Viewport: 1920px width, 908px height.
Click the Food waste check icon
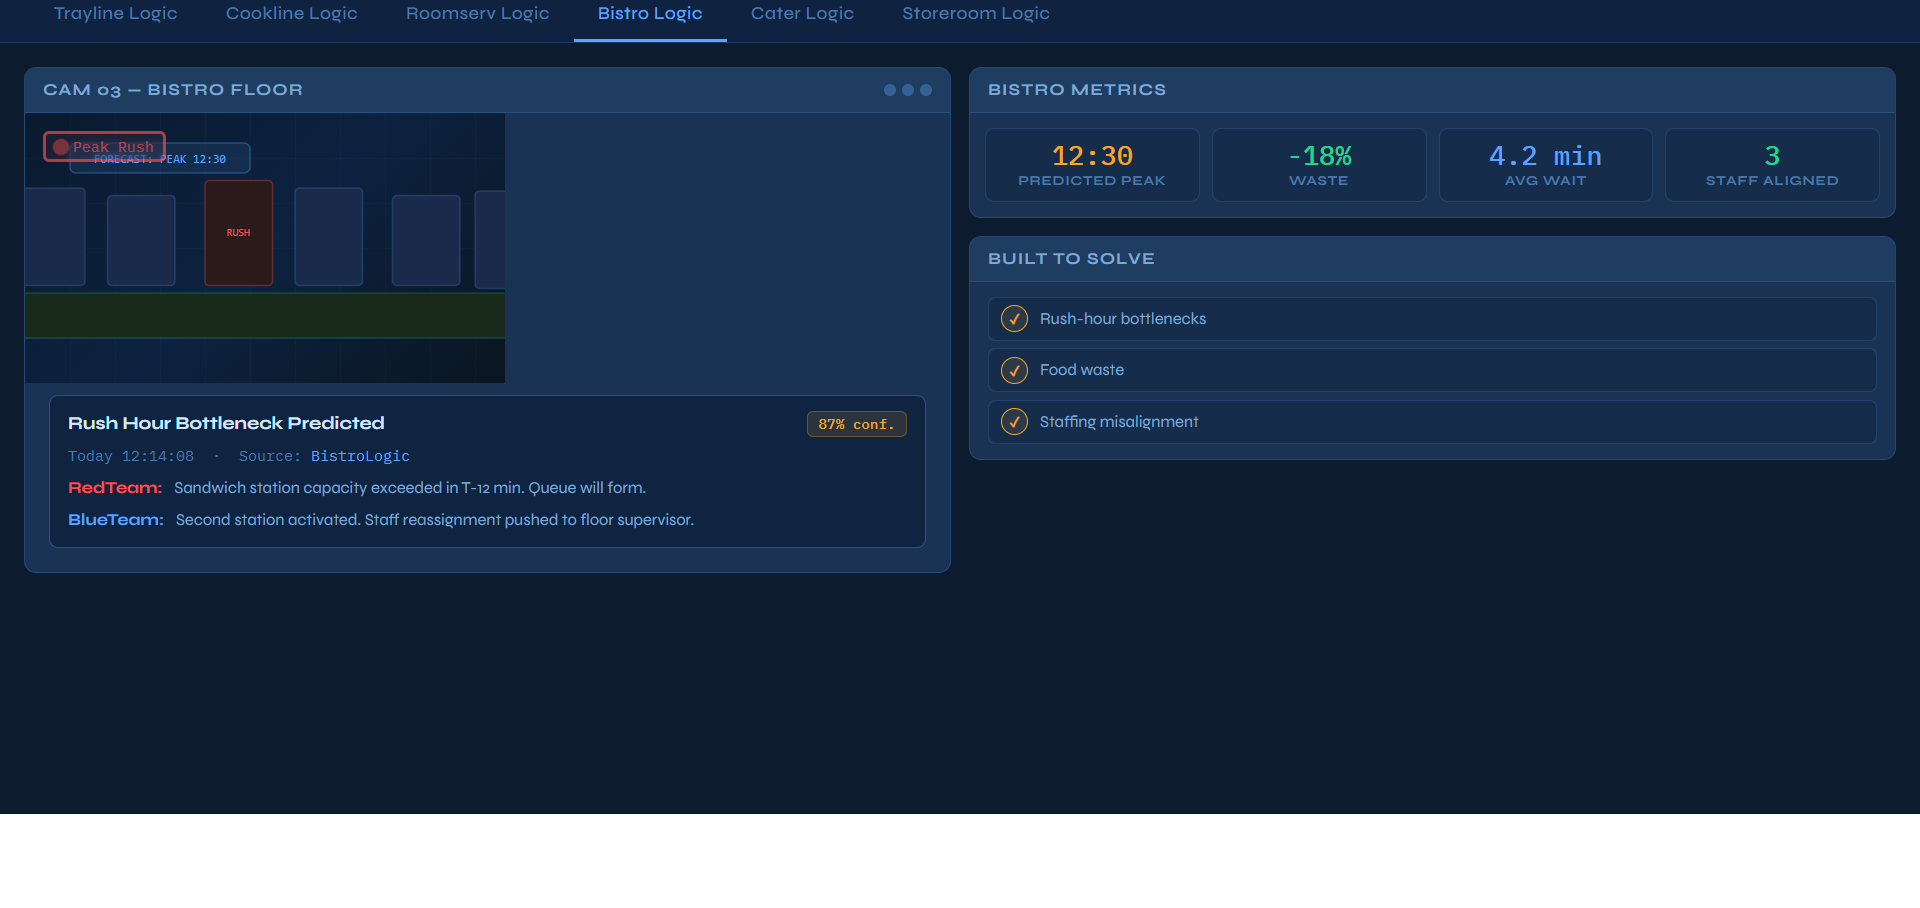1014,370
